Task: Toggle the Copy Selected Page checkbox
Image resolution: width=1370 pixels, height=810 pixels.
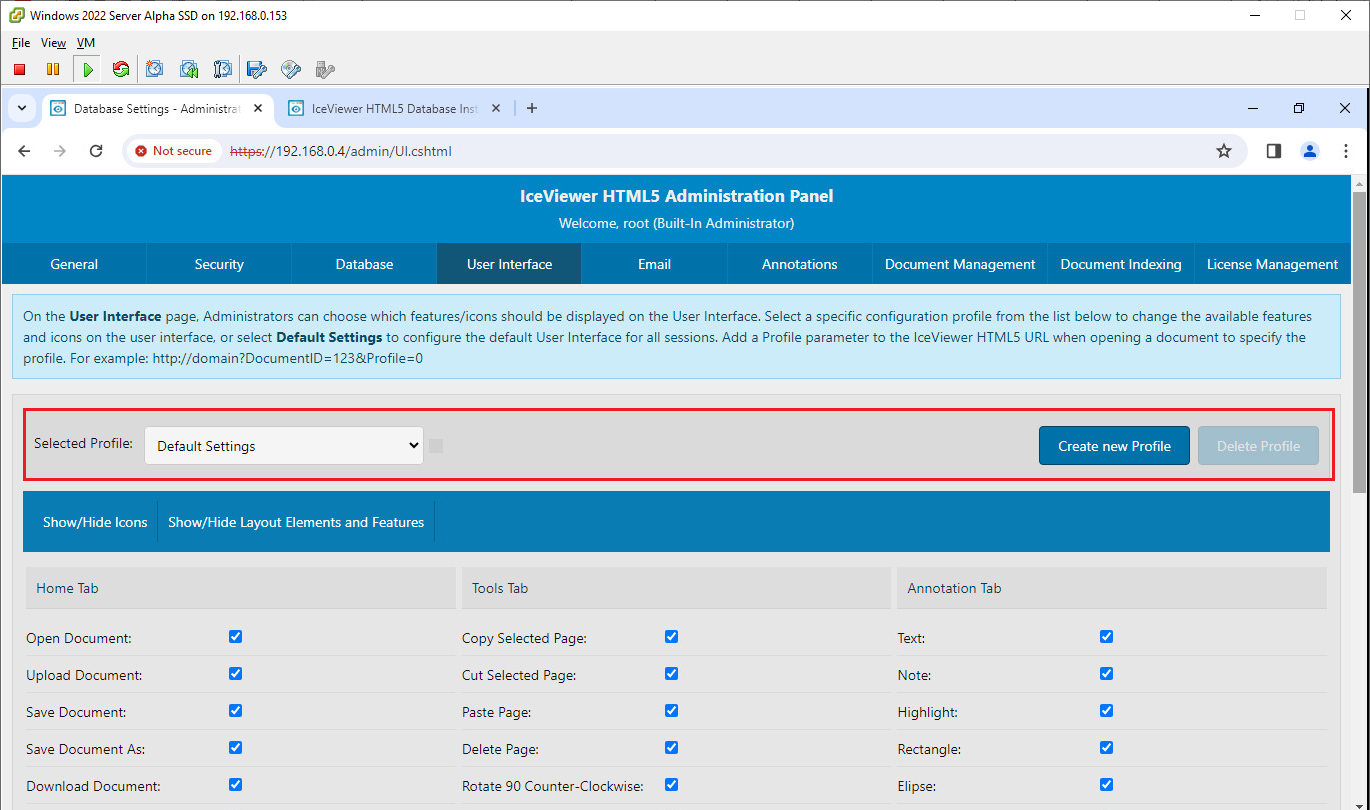Action: 671,637
